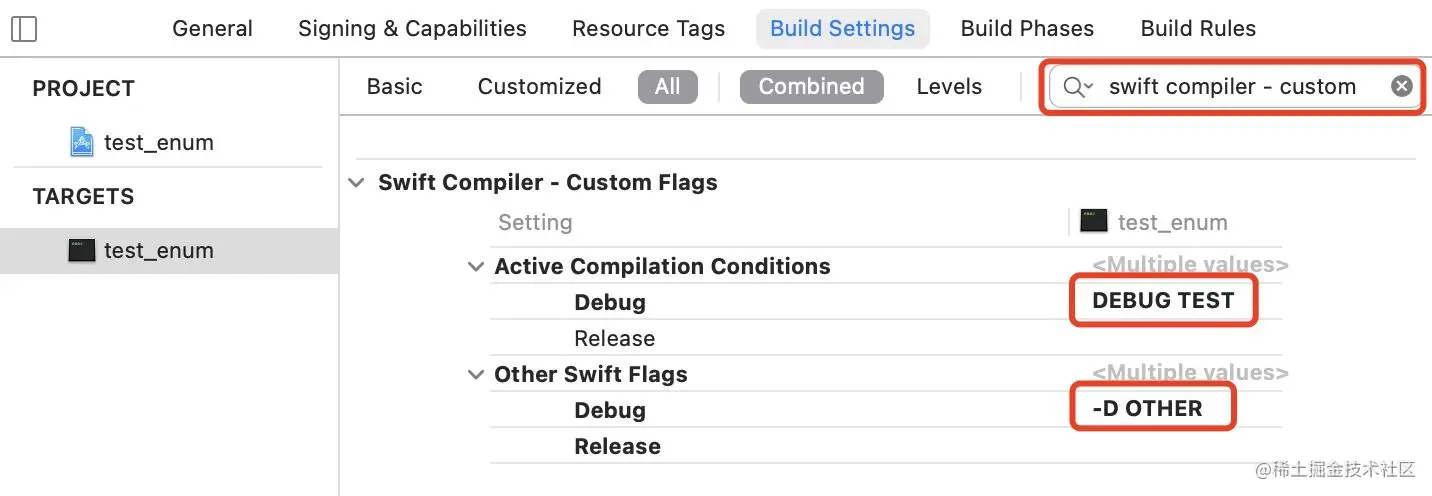The width and height of the screenshot is (1432, 496).
Task: Collapse Swift Compiler - Custom Flags section
Action: tap(356, 183)
